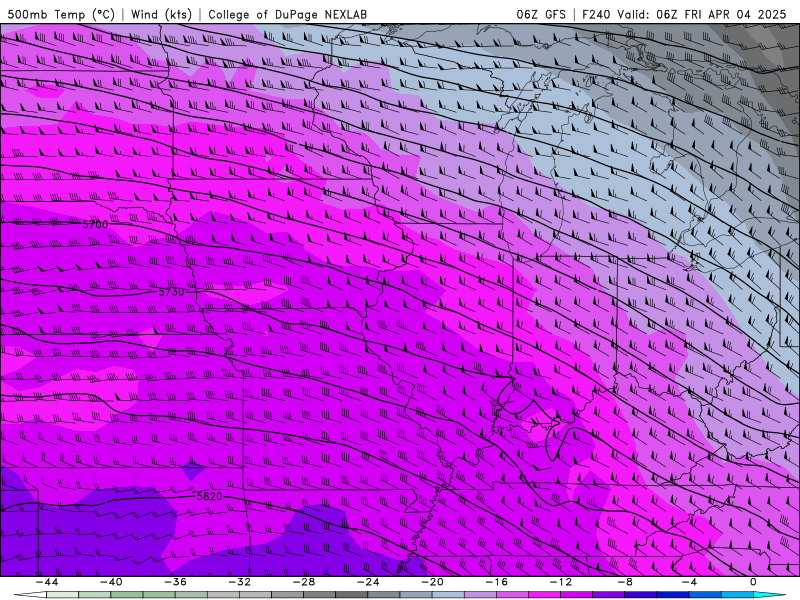Click the "06Z GFS" model run label
This screenshot has height=600, width=800.
[541, 14]
